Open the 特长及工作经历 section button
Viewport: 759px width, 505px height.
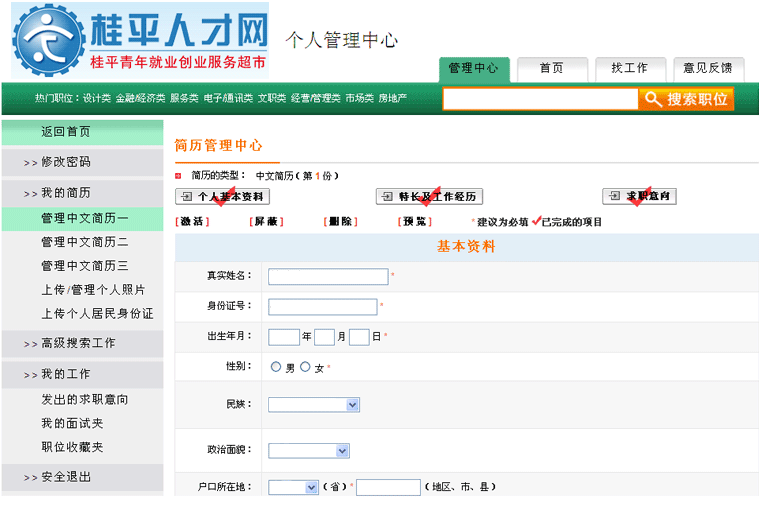point(429,197)
